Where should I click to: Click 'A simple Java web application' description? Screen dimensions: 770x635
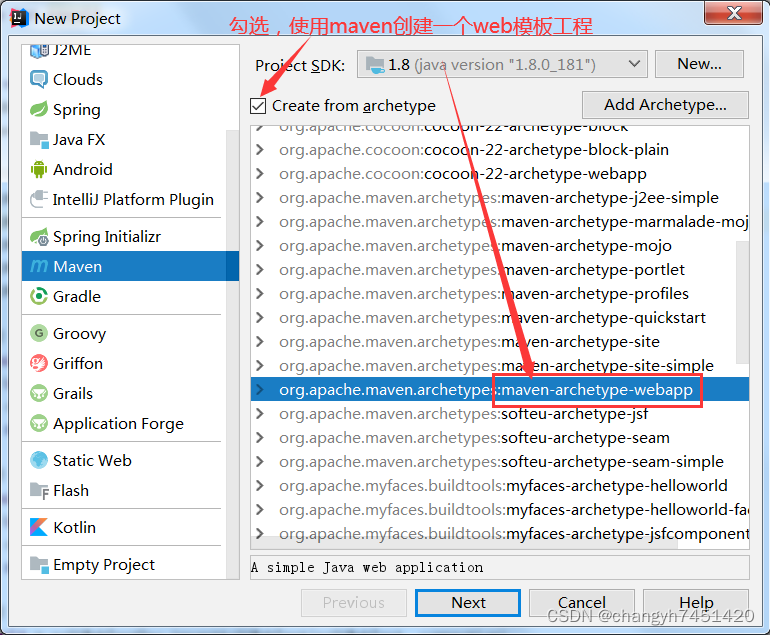tap(367, 567)
